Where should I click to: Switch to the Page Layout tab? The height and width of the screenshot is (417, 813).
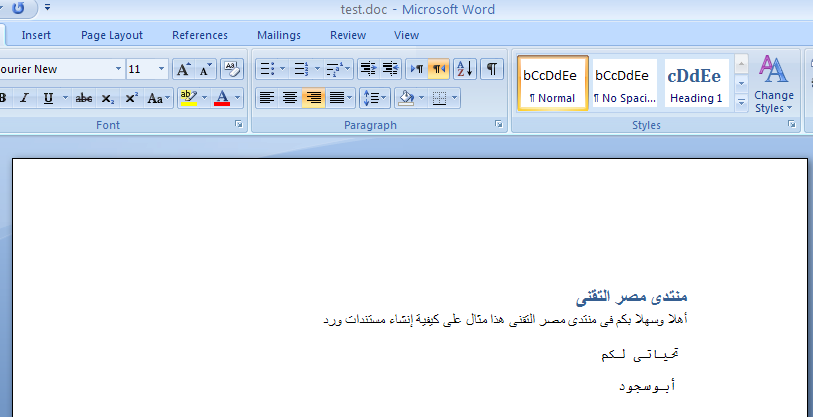coord(112,35)
